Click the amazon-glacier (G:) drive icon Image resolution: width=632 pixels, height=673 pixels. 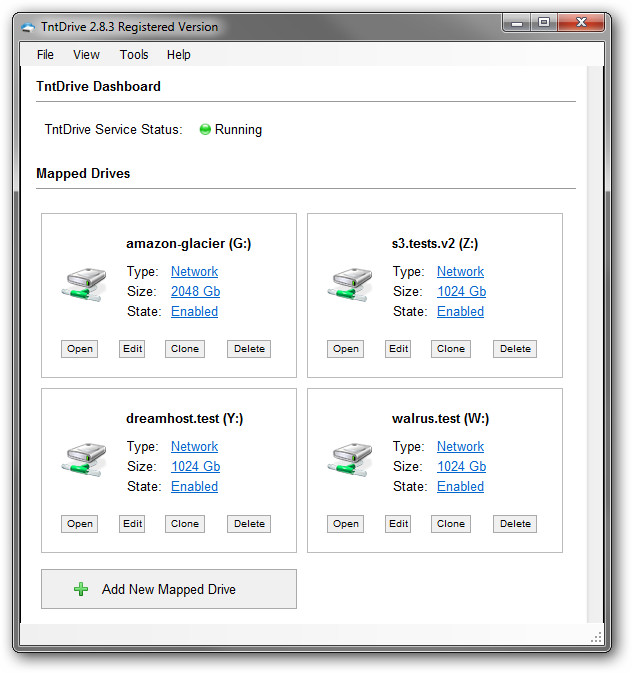(84, 284)
